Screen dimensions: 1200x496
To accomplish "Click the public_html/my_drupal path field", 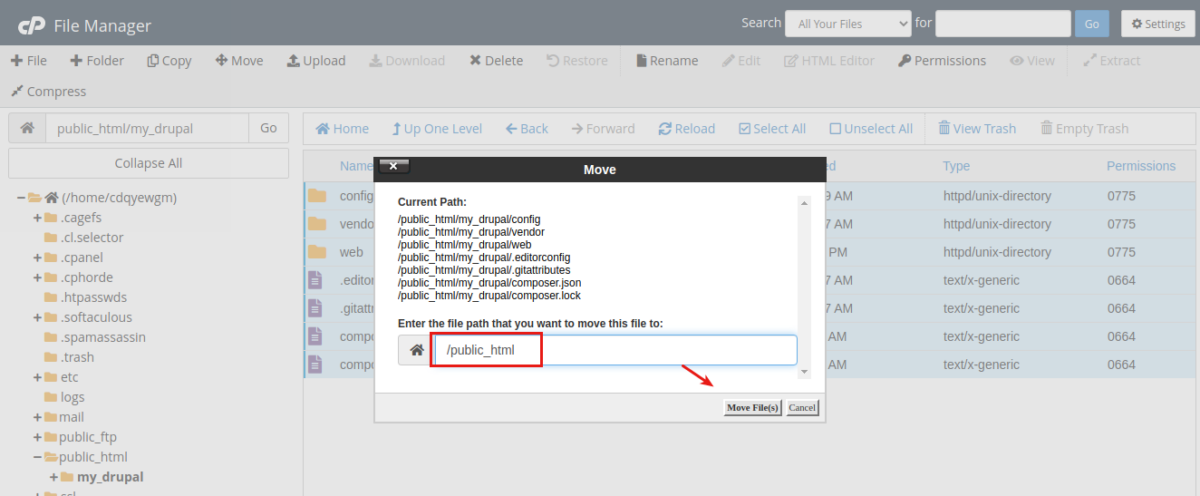I will click(147, 128).
